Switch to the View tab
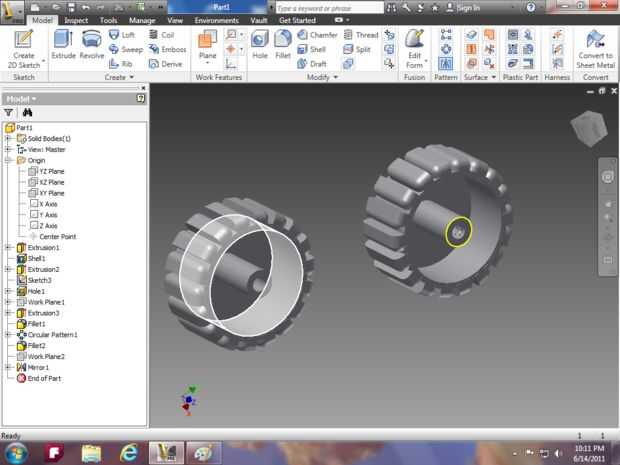Viewport: 620px width, 465px height. point(175,20)
